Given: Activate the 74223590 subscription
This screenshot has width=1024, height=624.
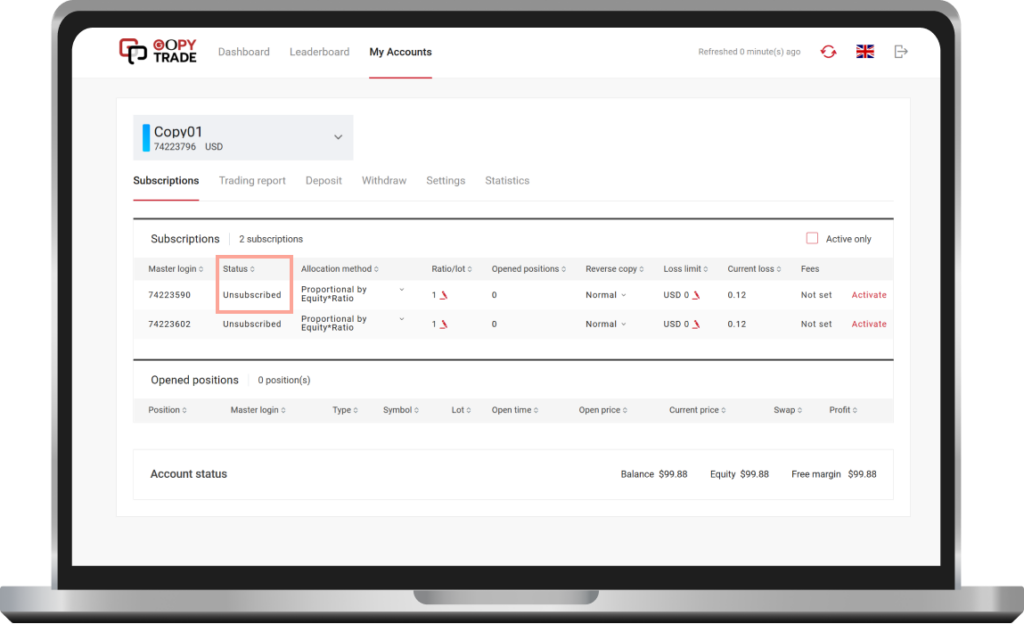Looking at the screenshot, I should coord(868,295).
